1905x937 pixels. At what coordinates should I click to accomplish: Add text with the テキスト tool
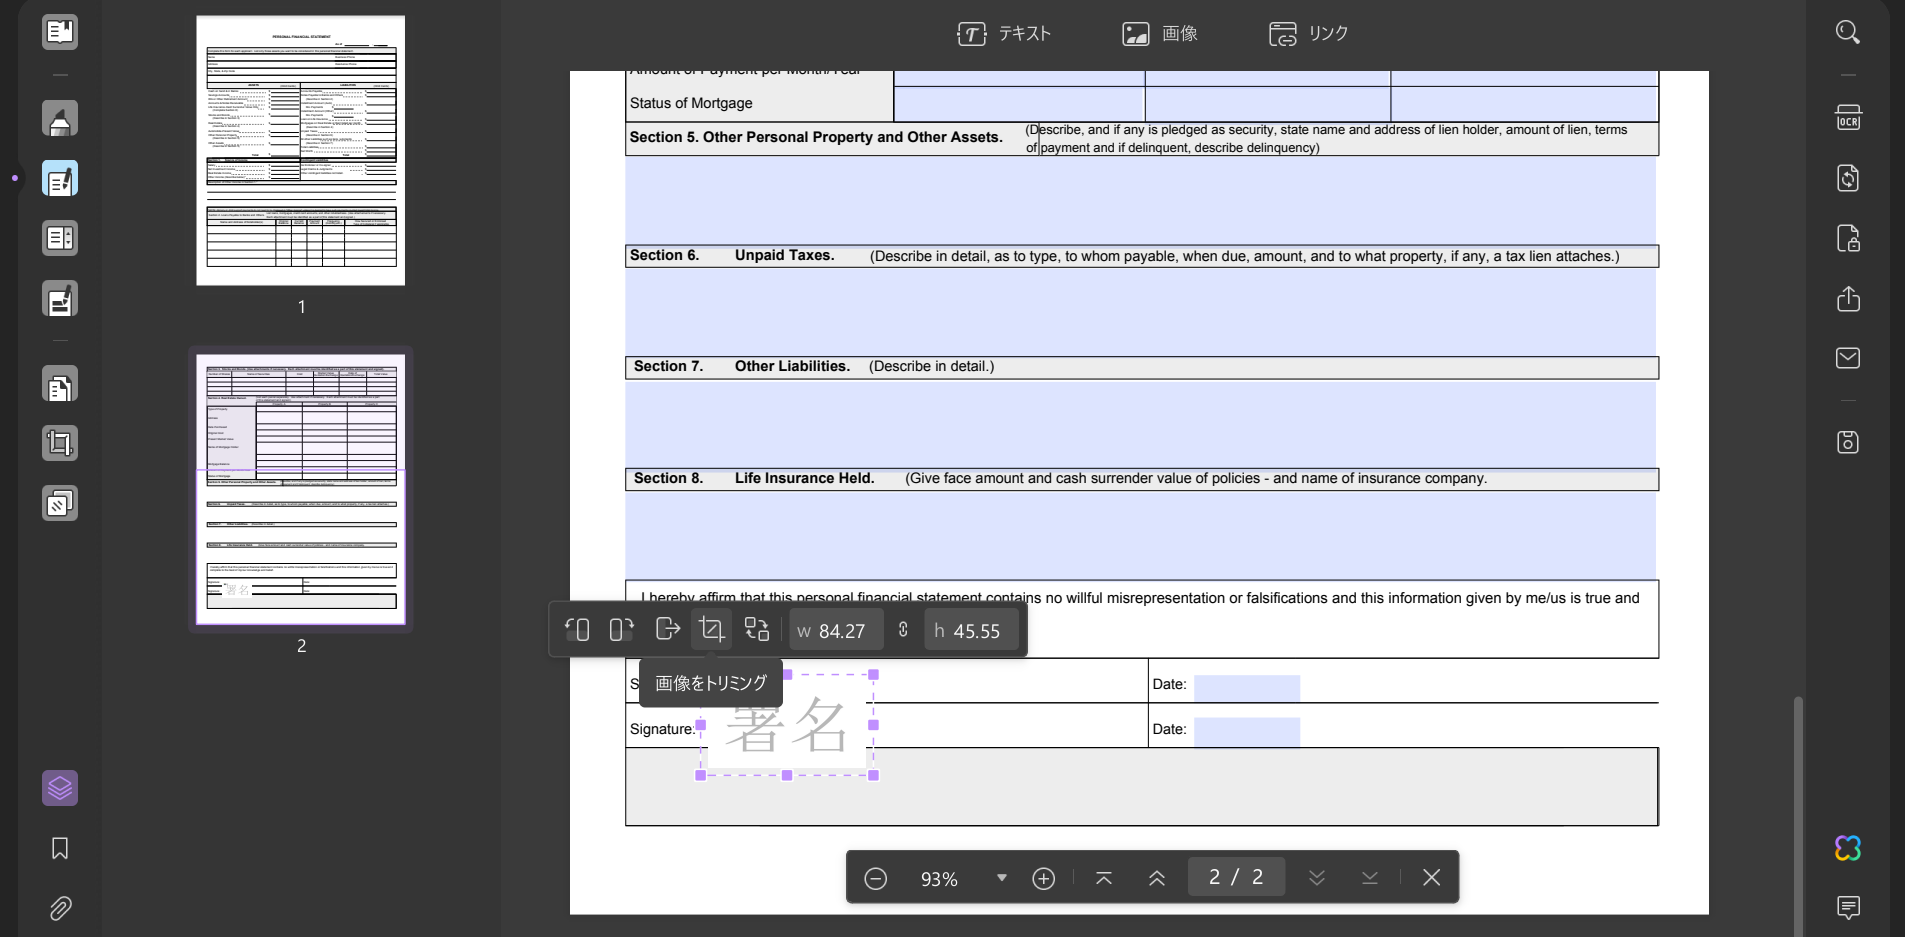(1004, 34)
